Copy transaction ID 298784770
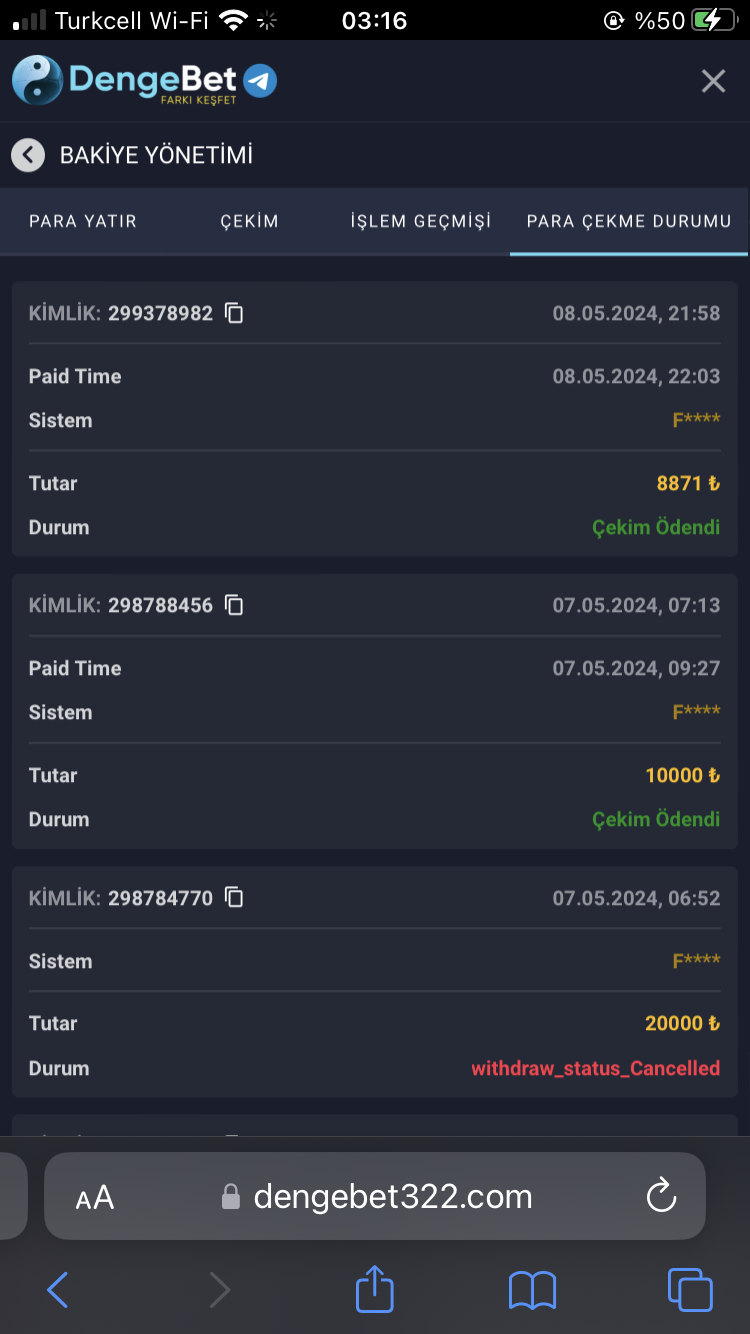 coord(234,898)
